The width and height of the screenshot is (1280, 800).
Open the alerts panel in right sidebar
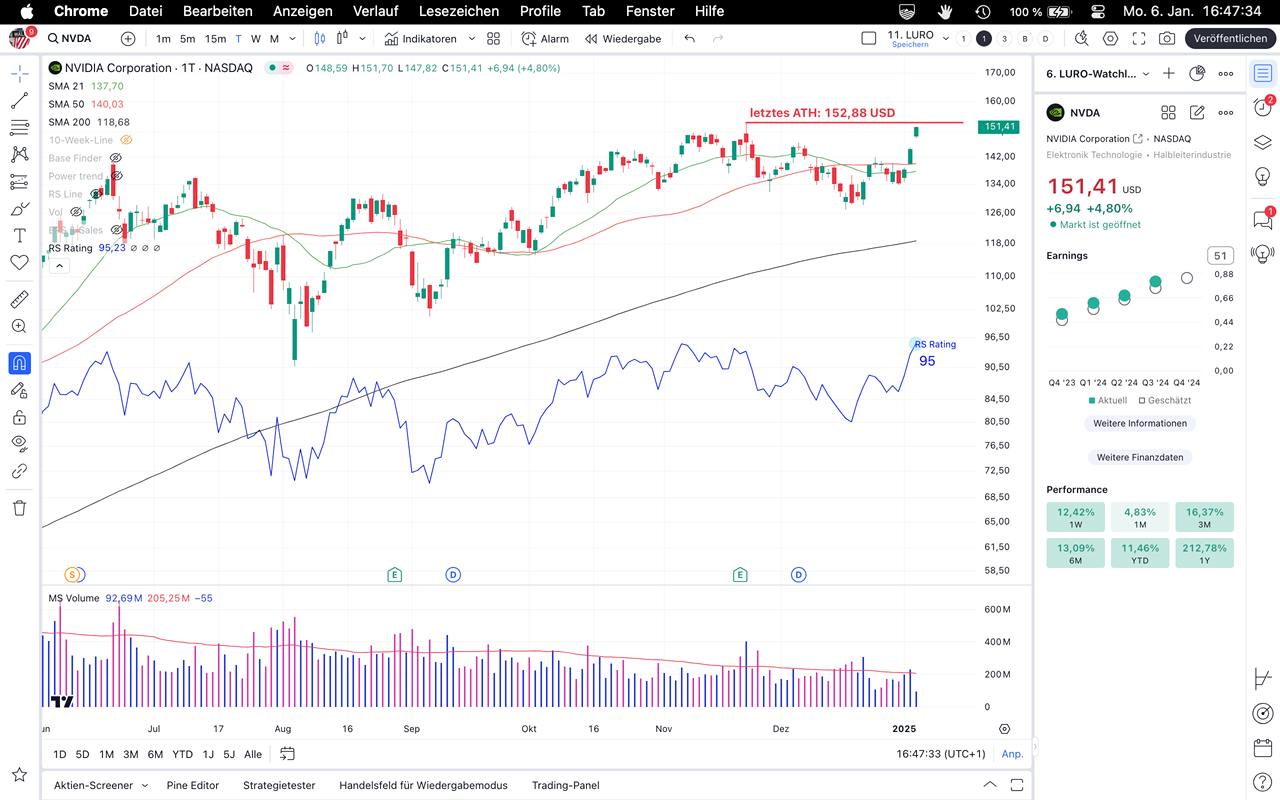point(1263,107)
